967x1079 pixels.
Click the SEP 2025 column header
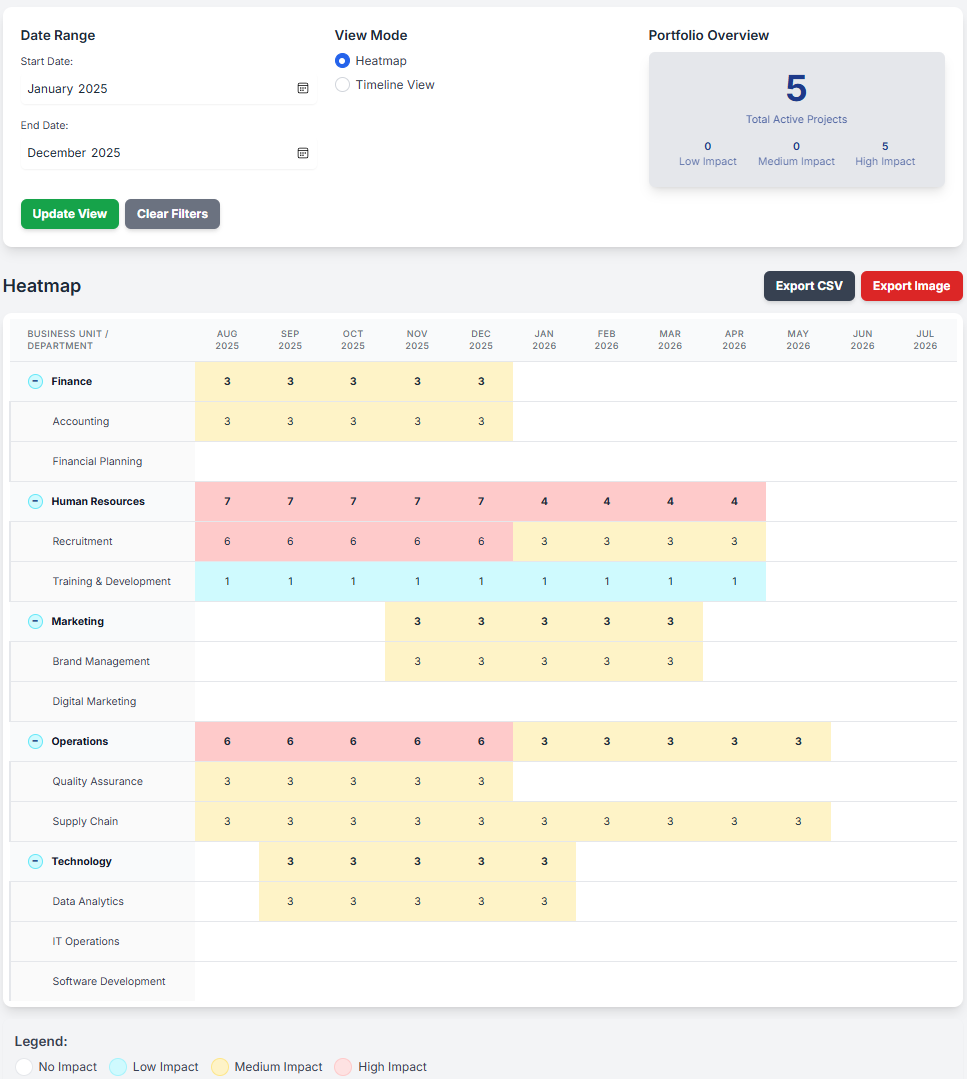point(290,340)
